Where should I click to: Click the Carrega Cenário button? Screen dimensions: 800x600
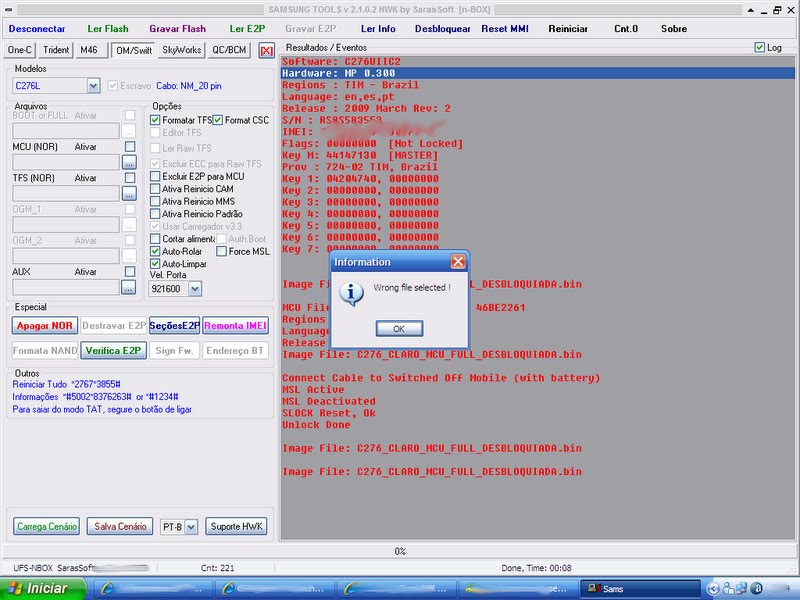pyautogui.click(x=47, y=527)
